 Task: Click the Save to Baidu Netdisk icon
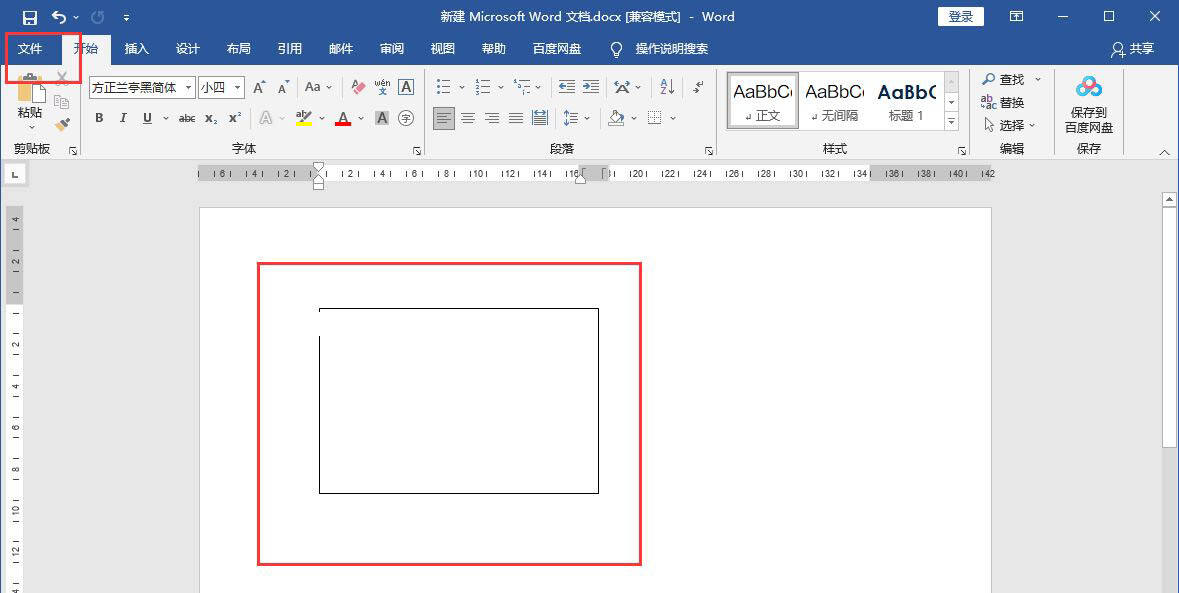[1088, 88]
